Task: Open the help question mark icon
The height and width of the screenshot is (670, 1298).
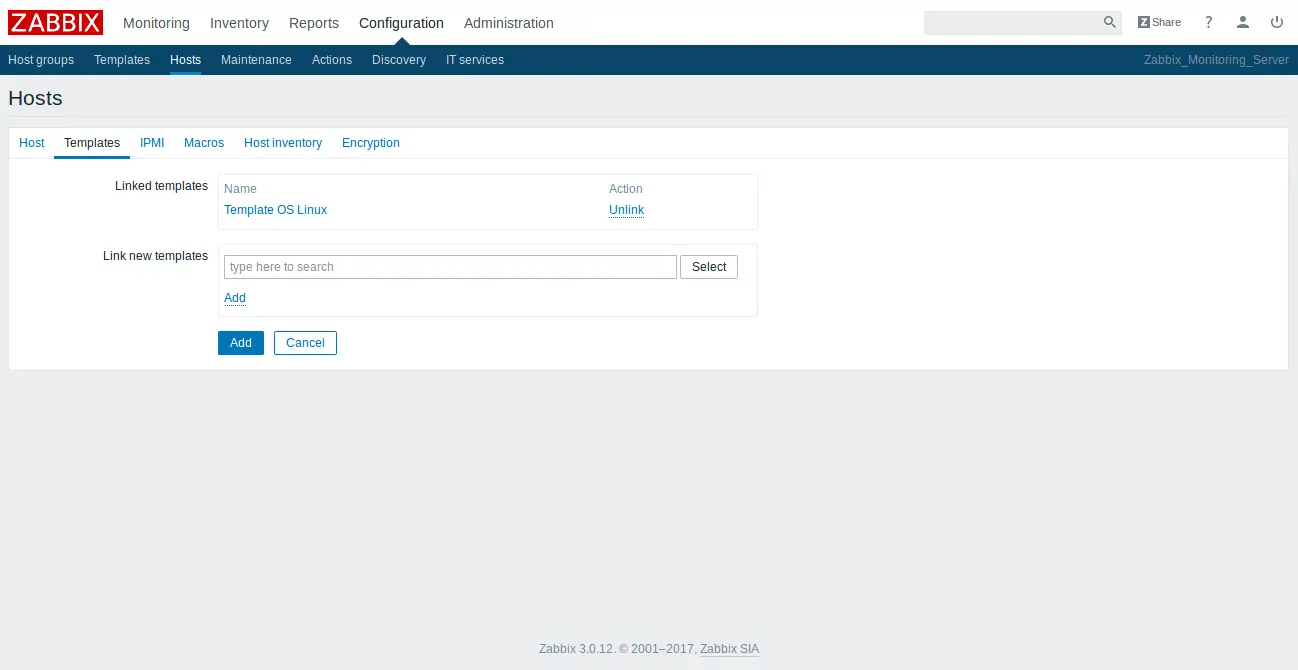Action: click(x=1209, y=22)
